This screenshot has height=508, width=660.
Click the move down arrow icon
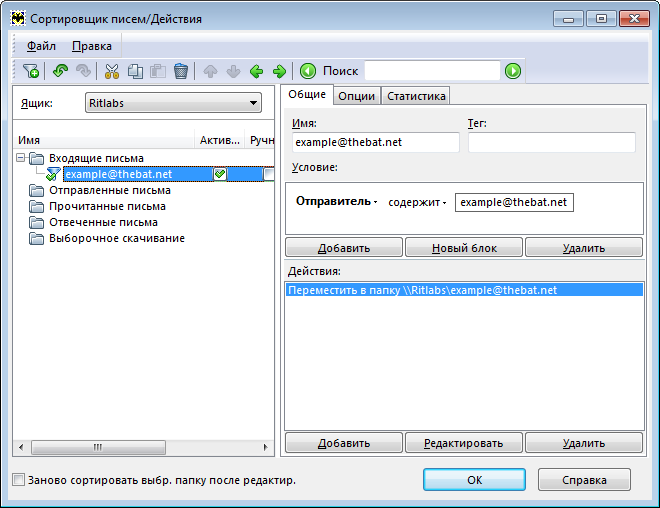pyautogui.click(x=233, y=71)
